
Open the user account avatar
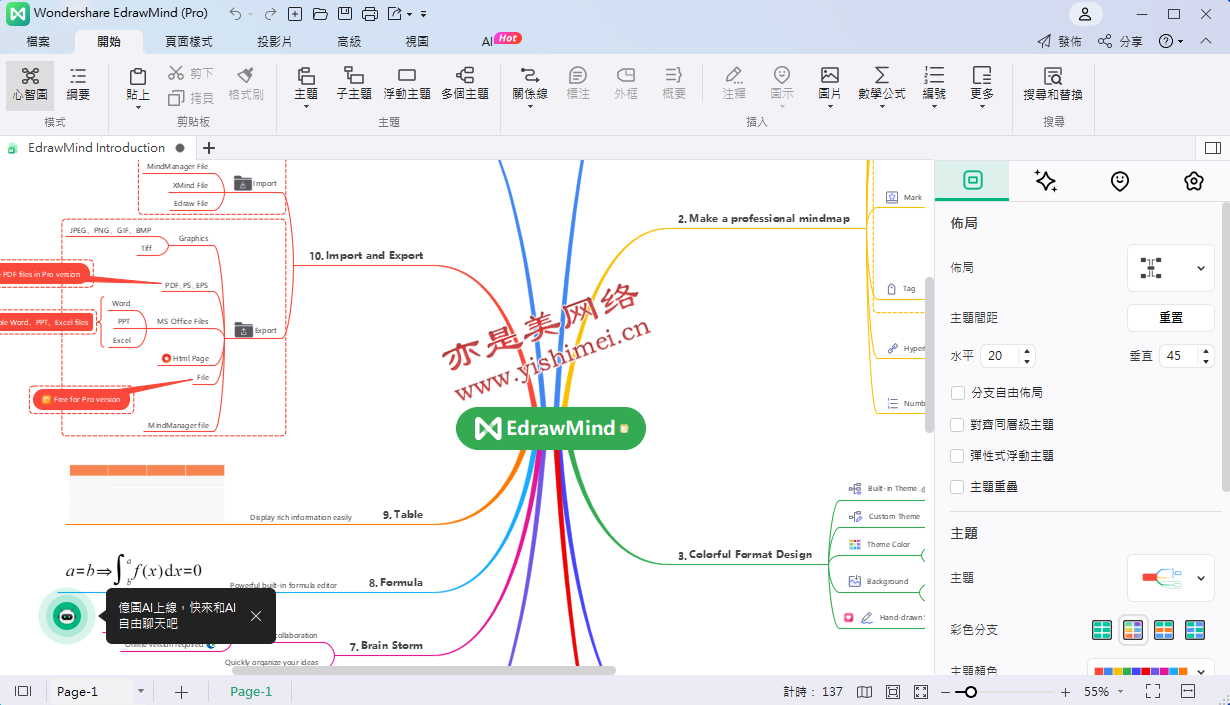[x=1086, y=14]
